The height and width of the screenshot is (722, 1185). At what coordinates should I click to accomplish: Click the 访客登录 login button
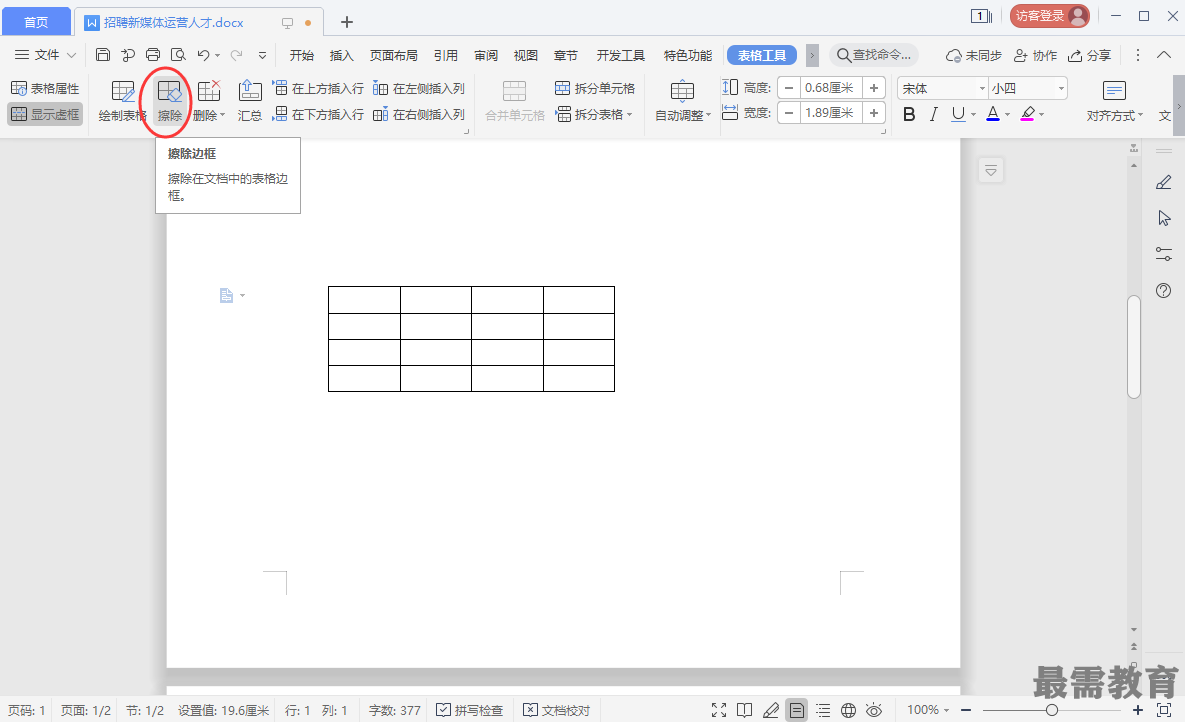[1050, 16]
